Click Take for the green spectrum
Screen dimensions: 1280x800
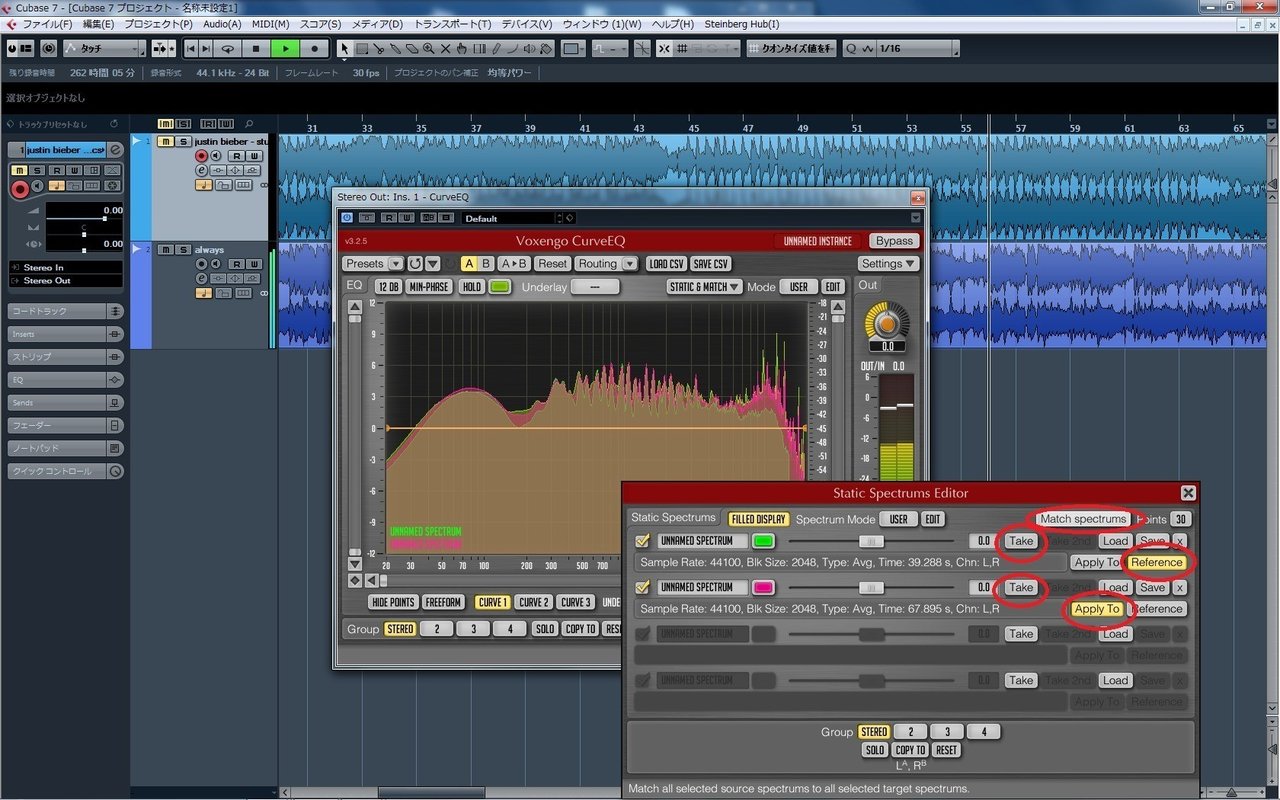tap(1020, 541)
